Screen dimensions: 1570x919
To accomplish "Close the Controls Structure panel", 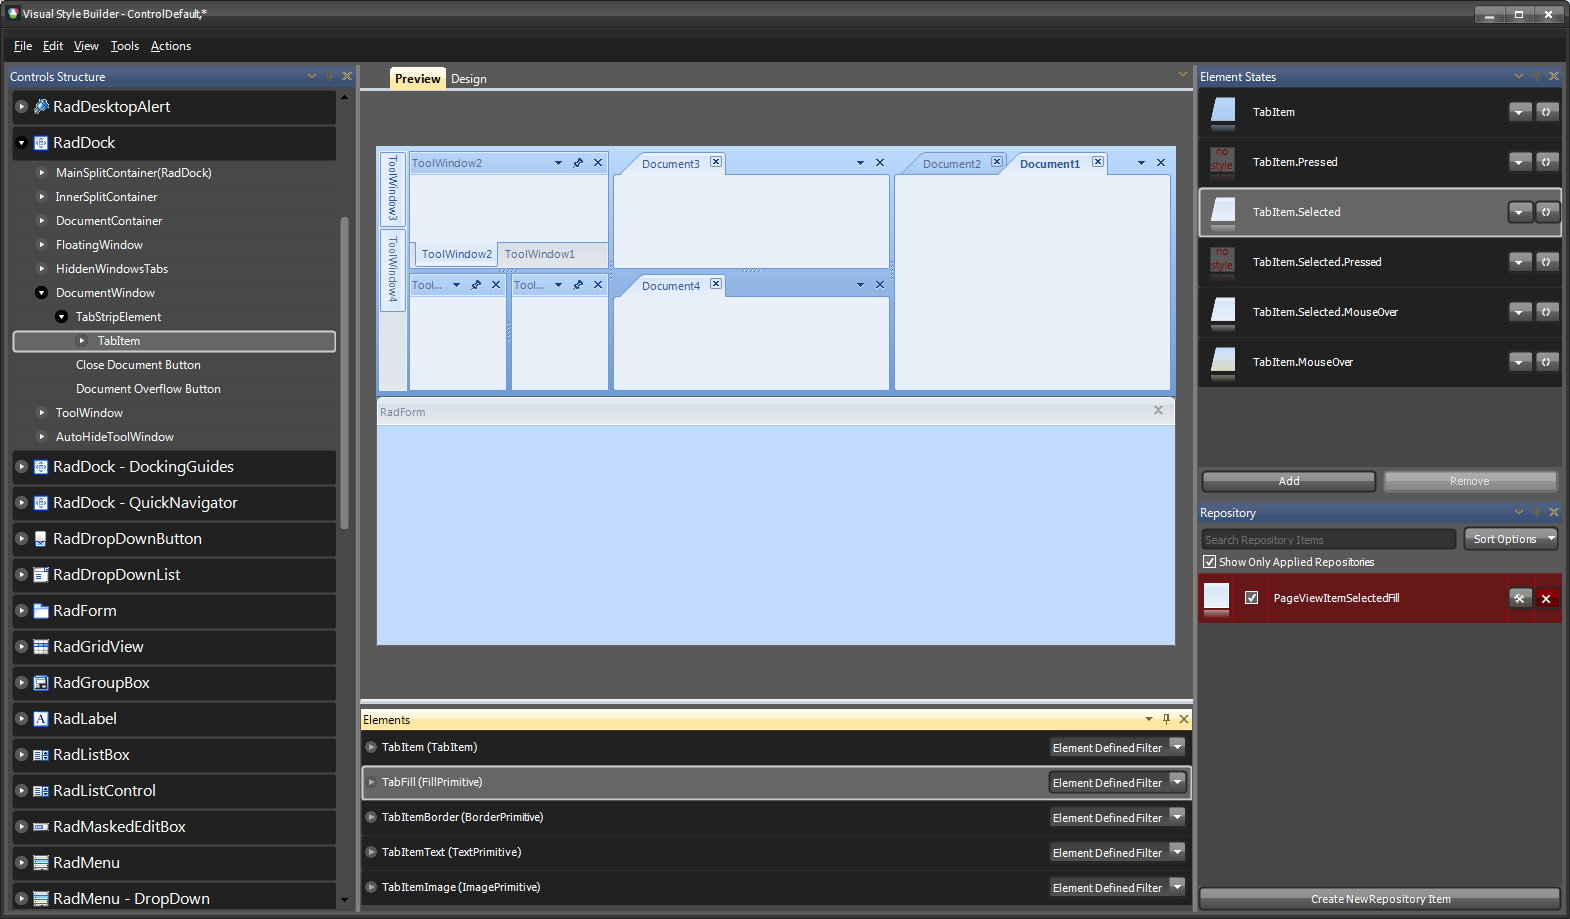I will 347,76.
